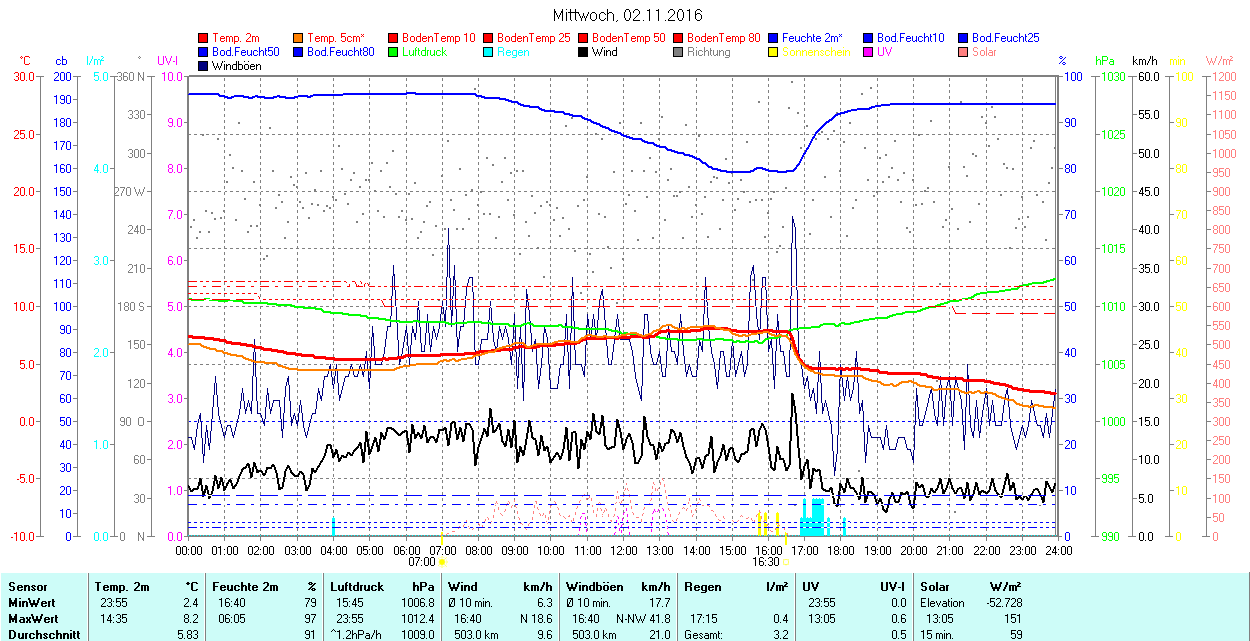Click the orange Temp. 5cm* legend swatch
The width and height of the screenshot is (1250, 641).
pos(299,38)
